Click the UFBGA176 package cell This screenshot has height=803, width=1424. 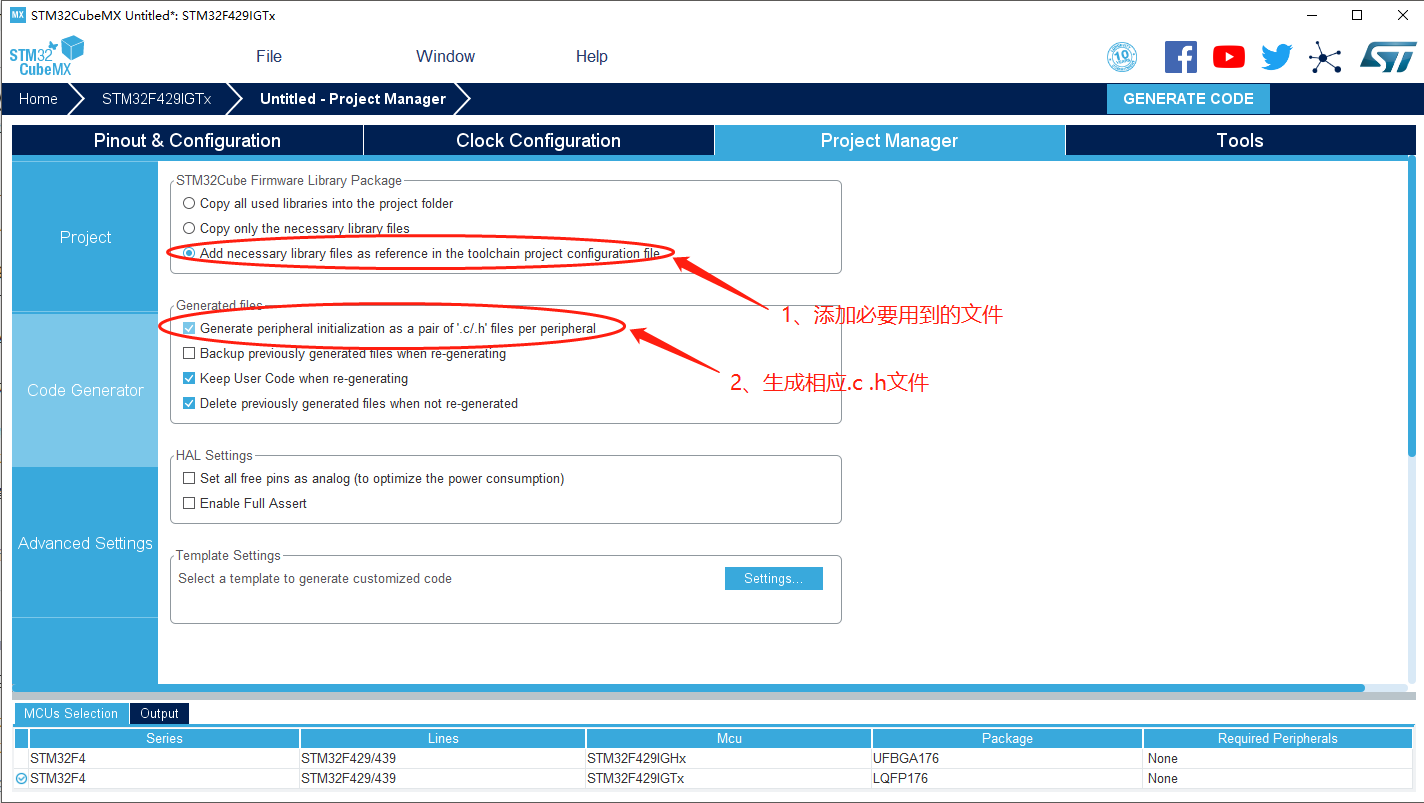click(x=1007, y=758)
